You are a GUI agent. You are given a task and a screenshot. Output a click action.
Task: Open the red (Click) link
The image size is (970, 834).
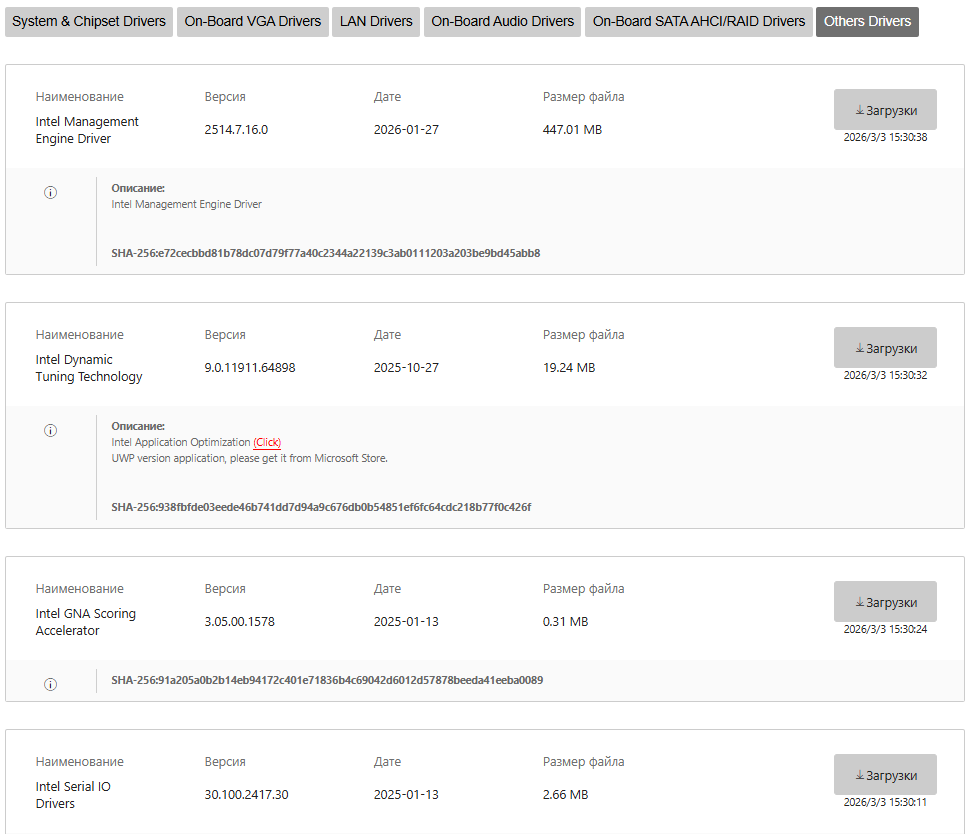pos(267,442)
